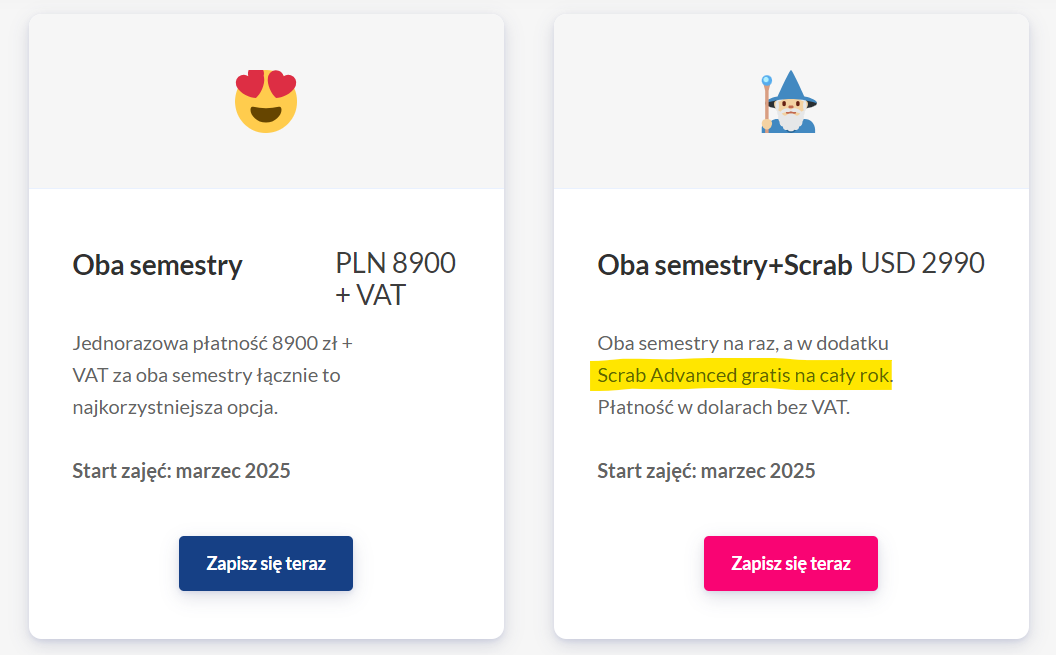Click the PLN 8900 + VAT price
The height and width of the screenshot is (655, 1056).
396,279
